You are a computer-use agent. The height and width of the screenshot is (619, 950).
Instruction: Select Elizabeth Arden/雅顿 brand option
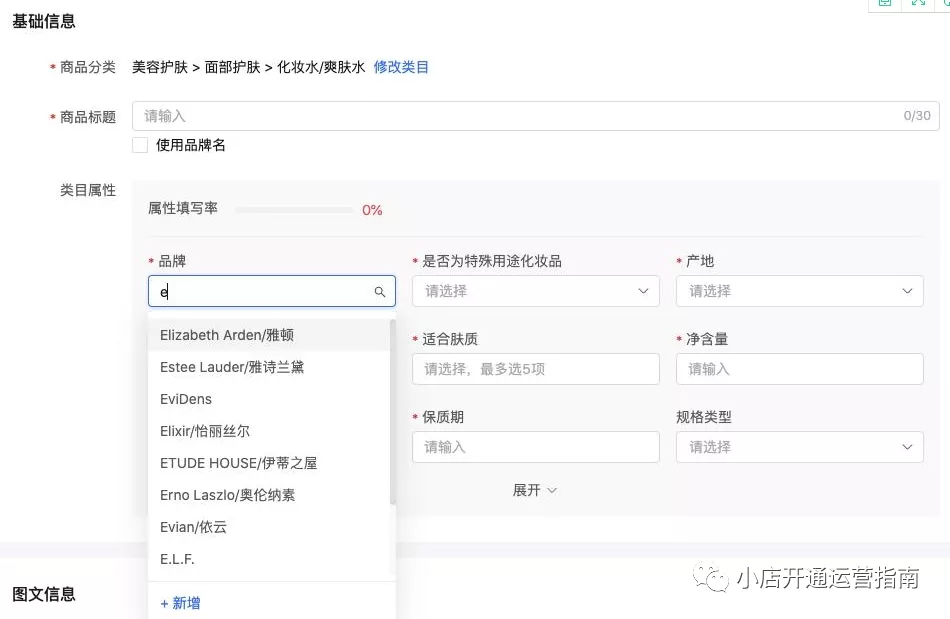(x=269, y=335)
